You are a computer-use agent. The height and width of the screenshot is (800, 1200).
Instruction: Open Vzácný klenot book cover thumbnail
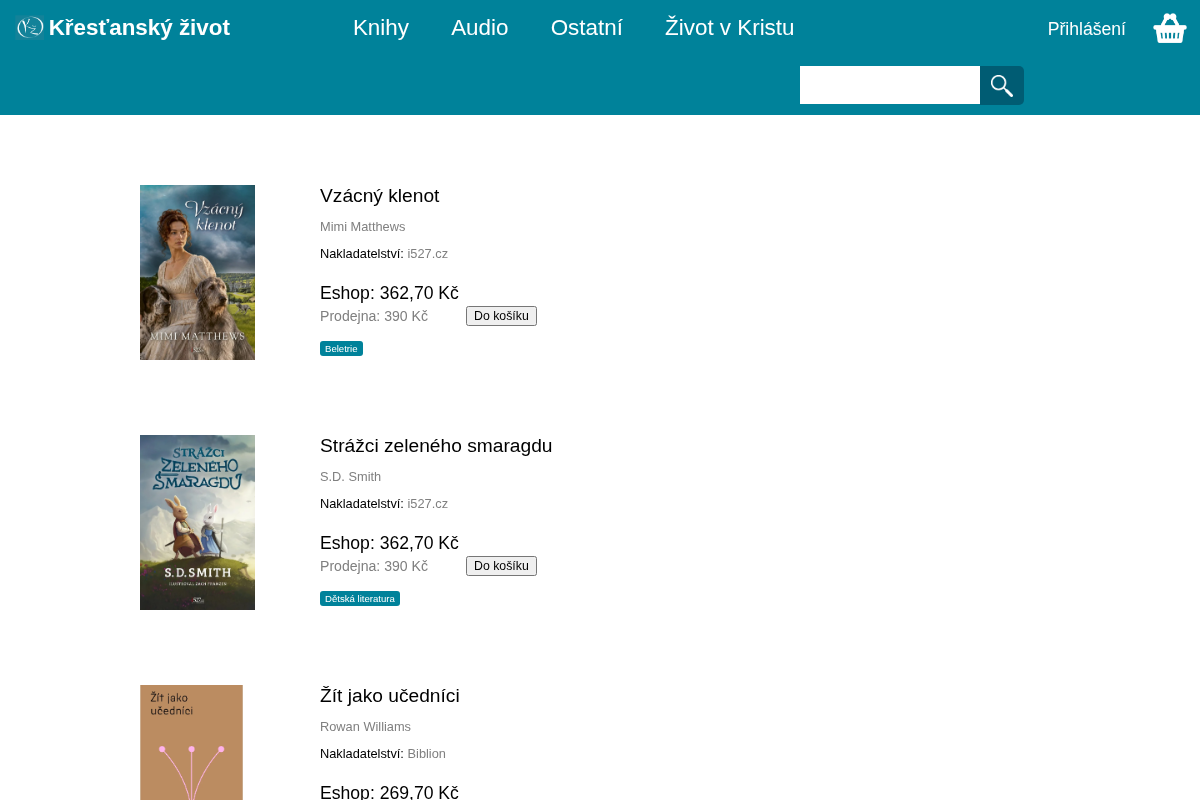pyautogui.click(x=197, y=272)
